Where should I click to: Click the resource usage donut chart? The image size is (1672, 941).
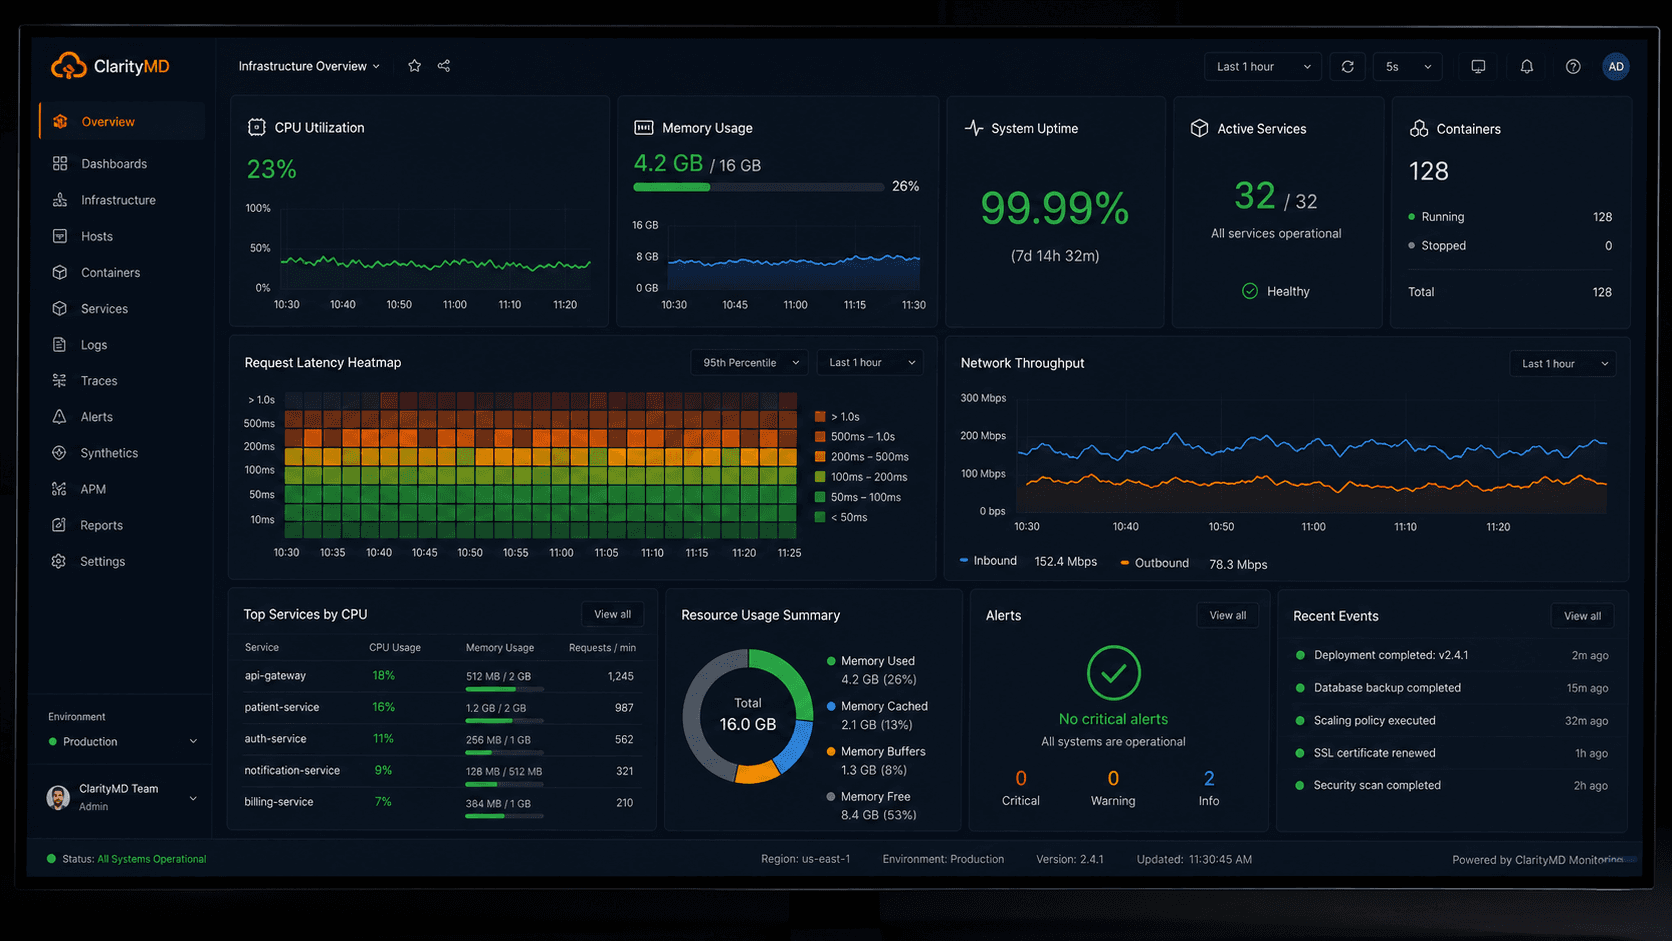(748, 716)
